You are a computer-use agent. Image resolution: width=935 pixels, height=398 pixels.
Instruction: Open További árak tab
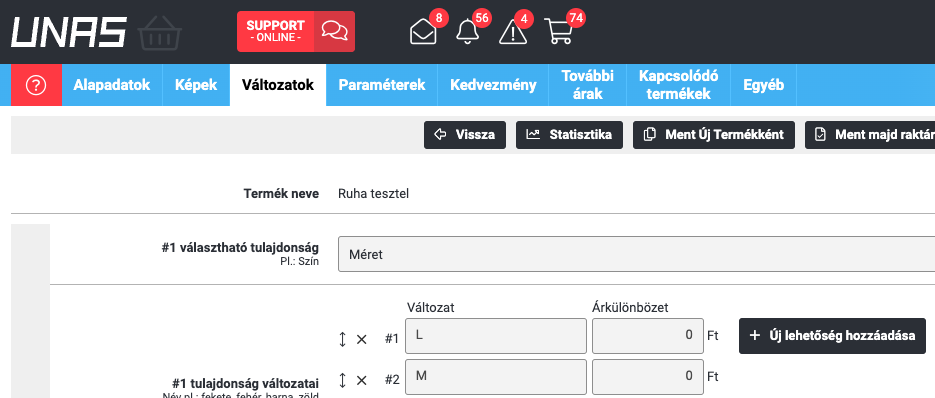587,85
